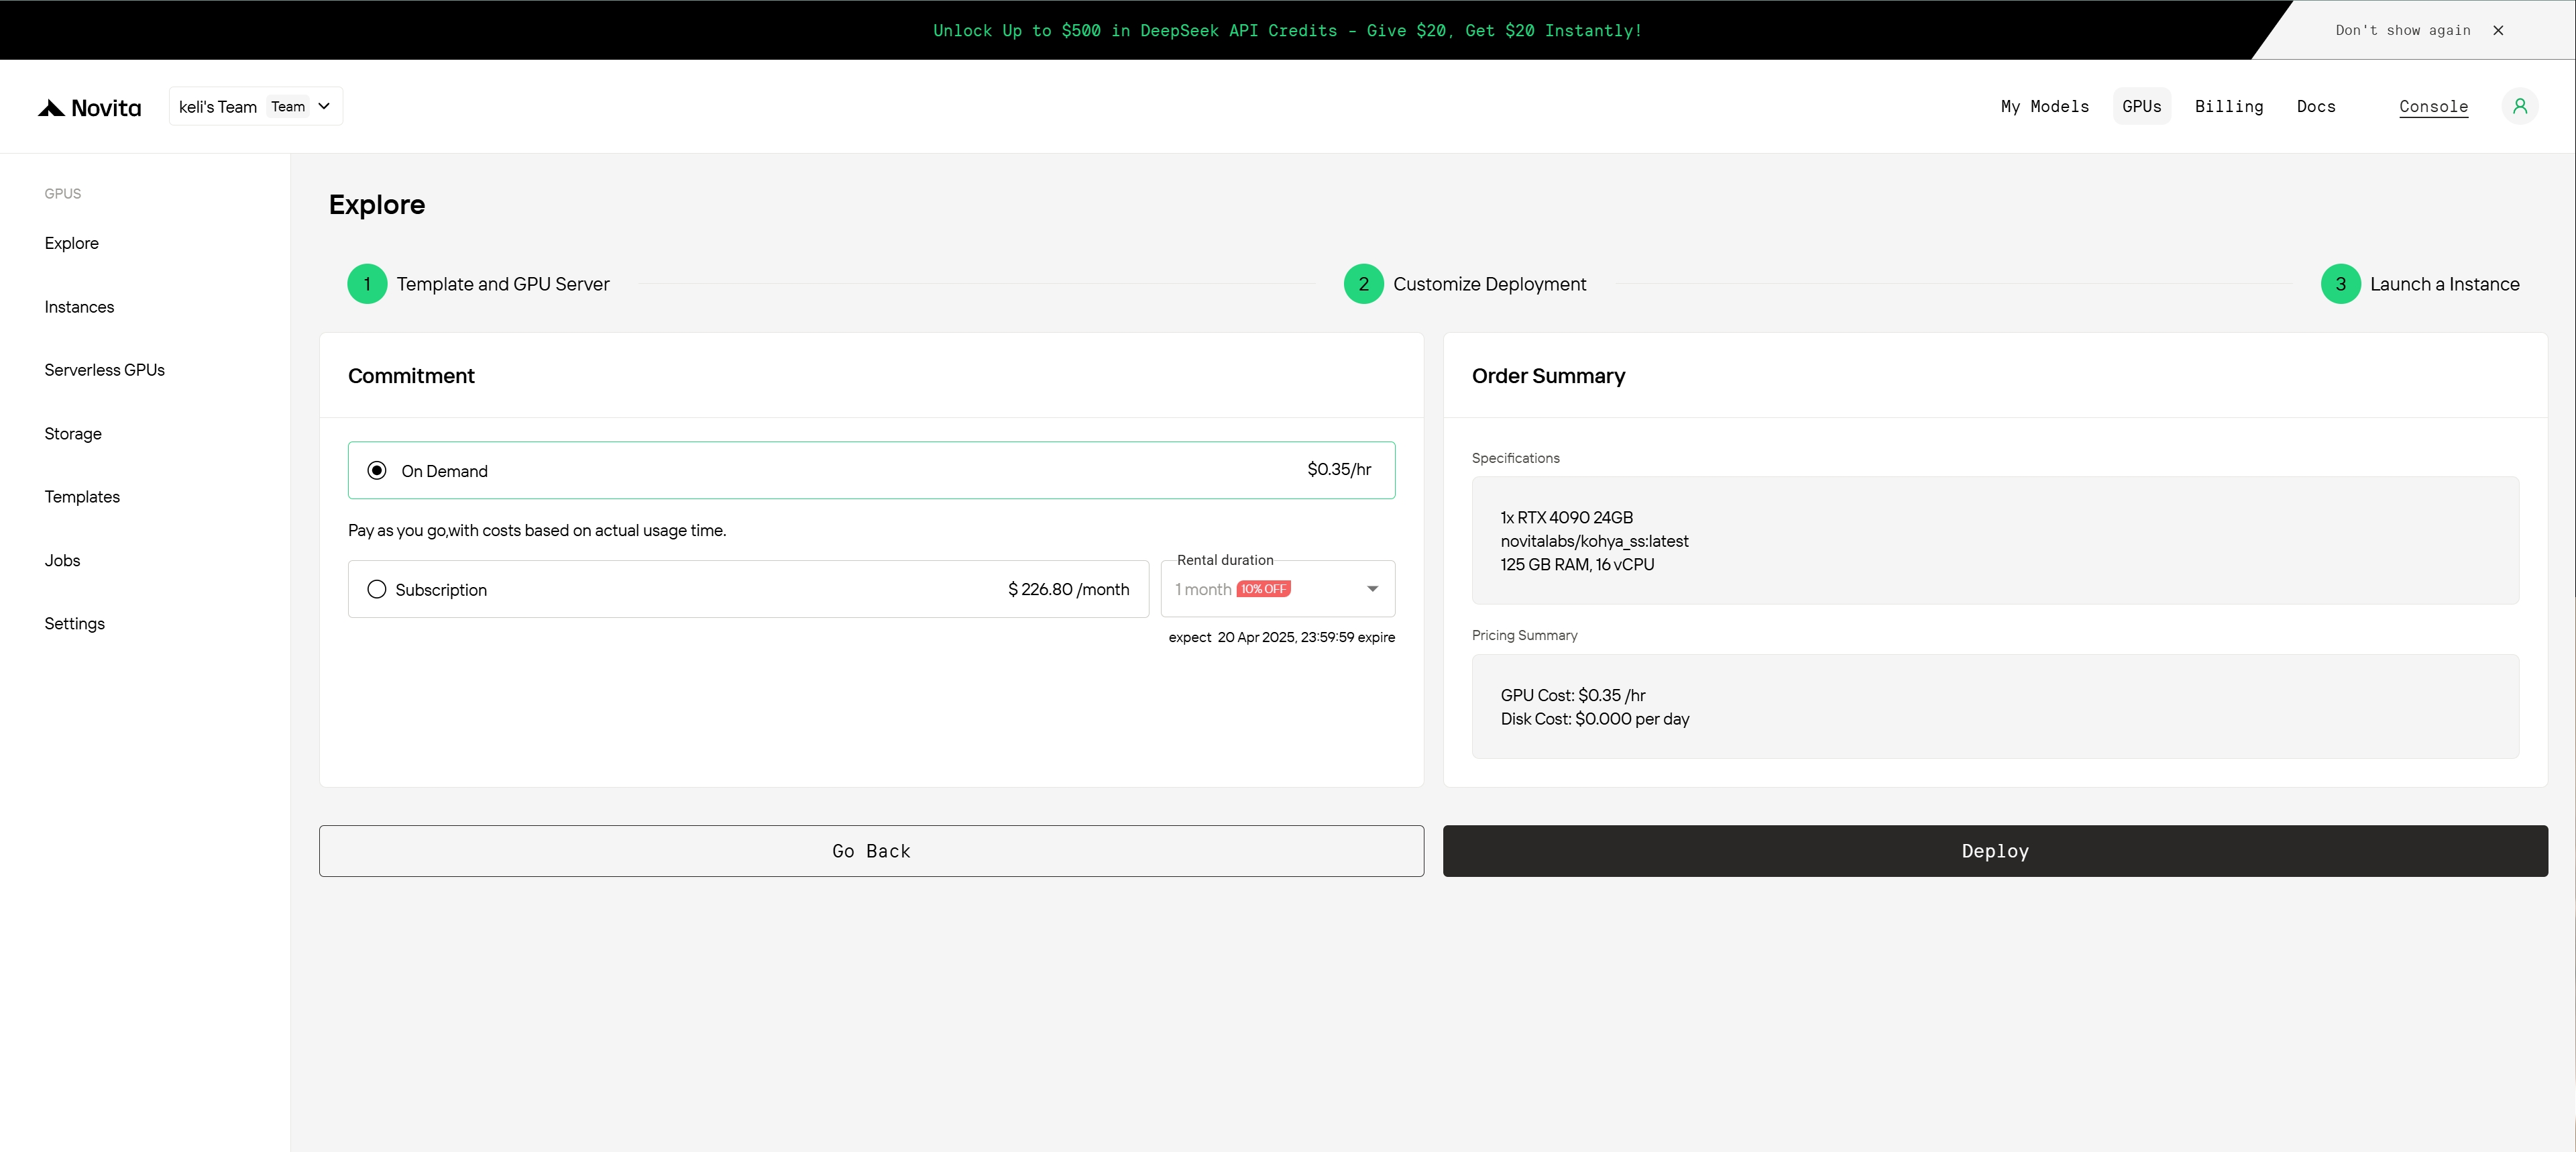Open the Rental duration dropdown arrow
Viewport: 2576px width, 1152px height.
1372,589
